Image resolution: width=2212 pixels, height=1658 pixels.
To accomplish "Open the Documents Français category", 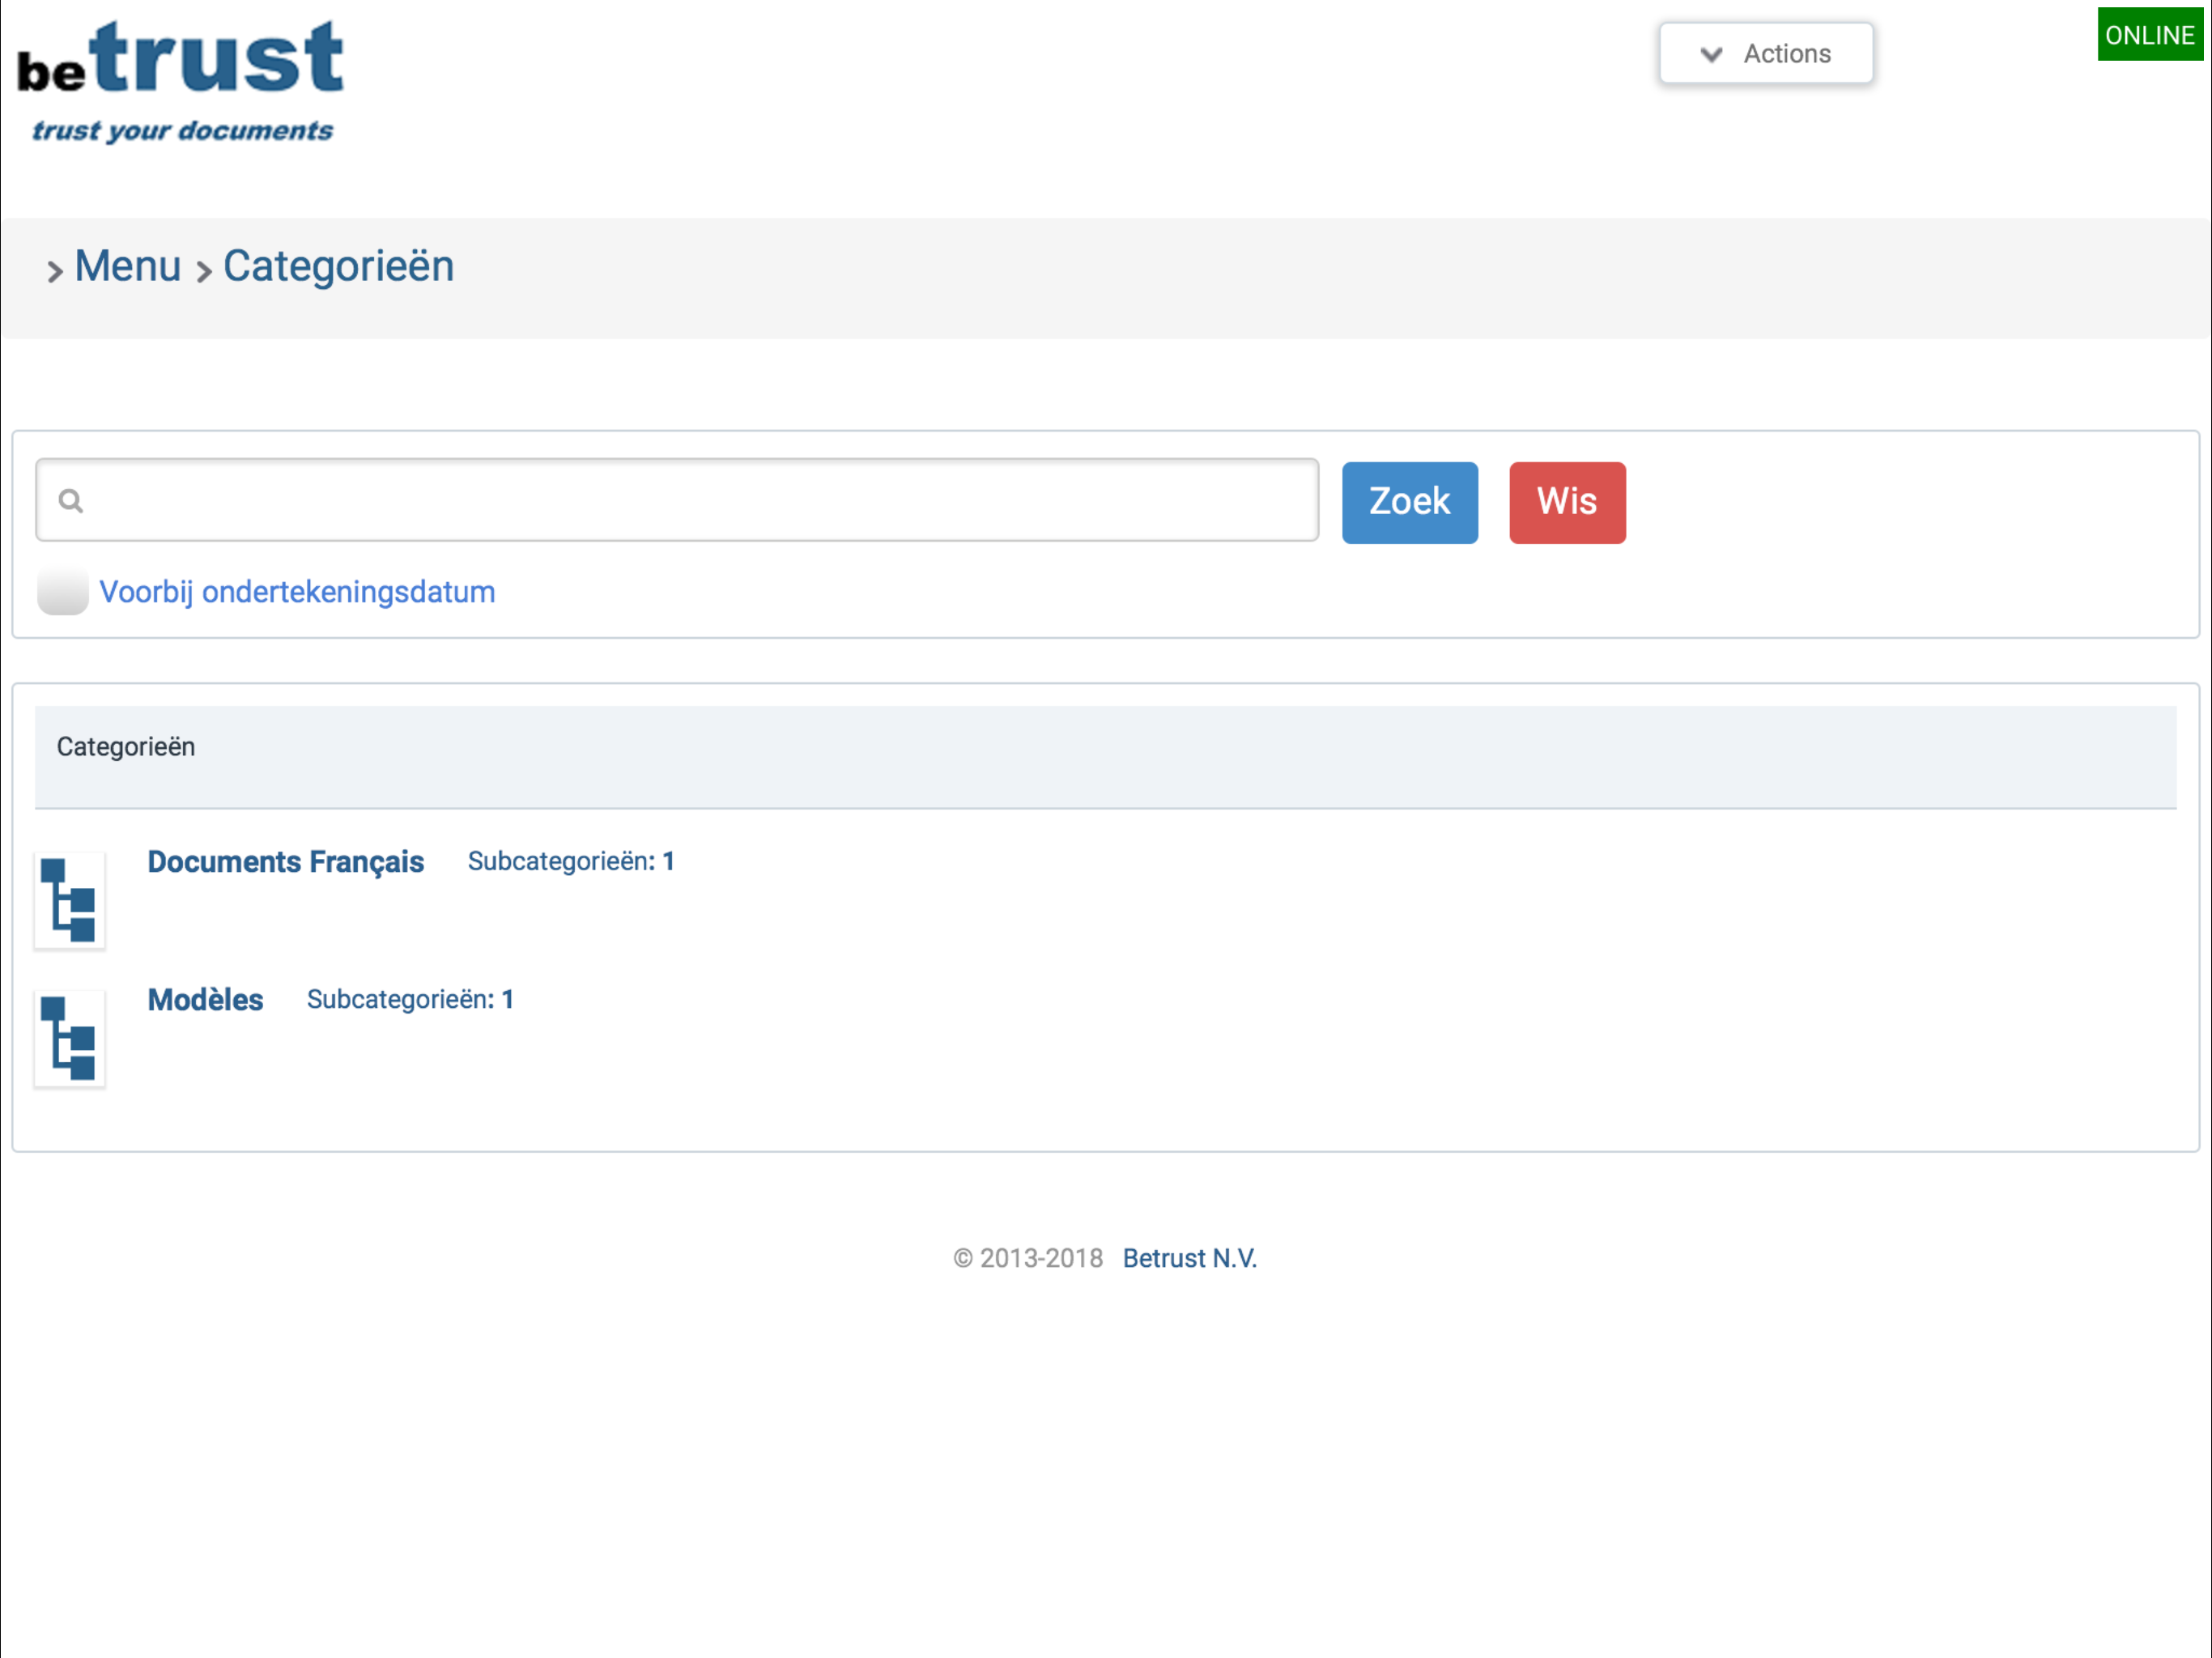I will tap(286, 861).
